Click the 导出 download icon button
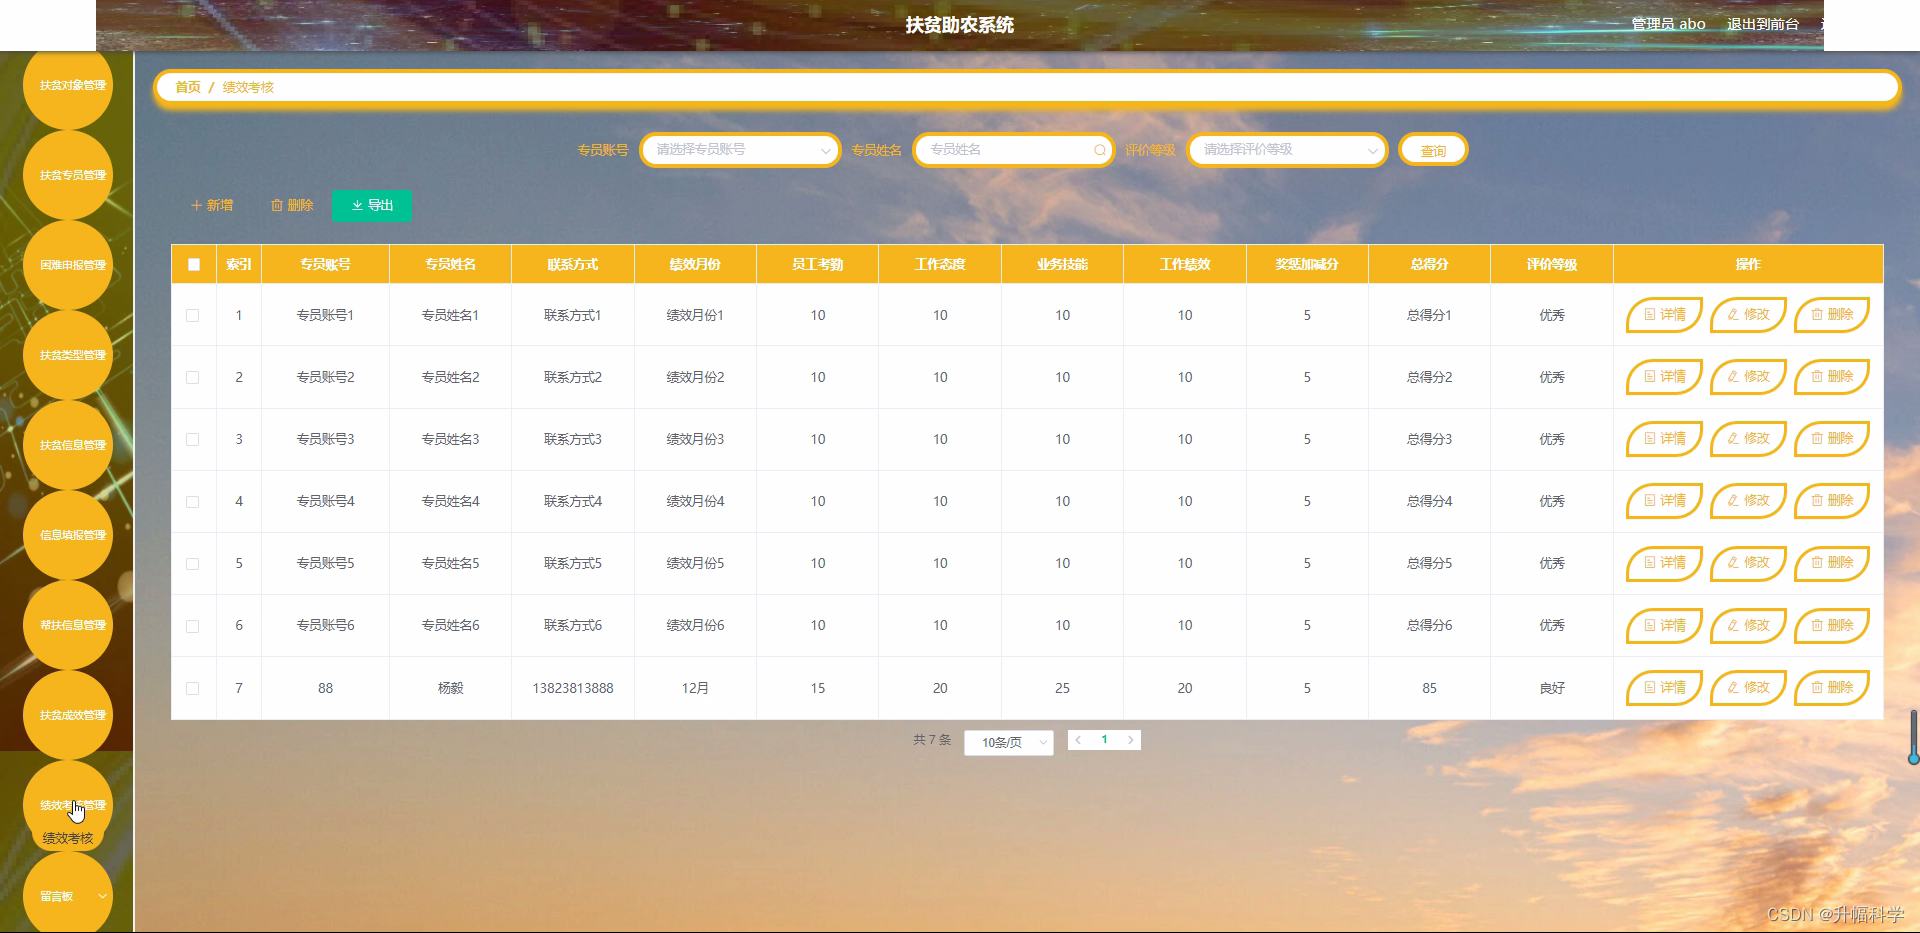The height and width of the screenshot is (933, 1920). pyautogui.click(x=358, y=205)
